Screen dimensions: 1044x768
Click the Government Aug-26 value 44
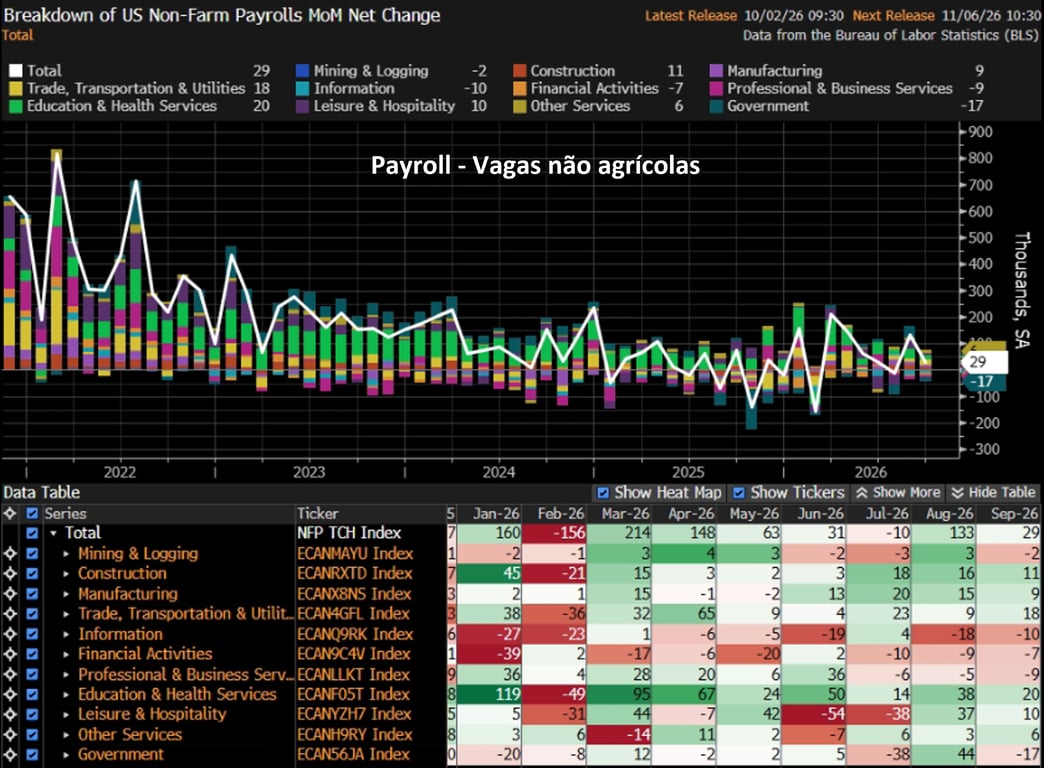(x=943, y=754)
